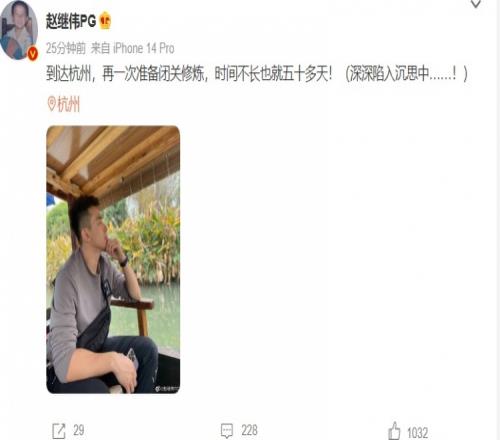Open 赵继伟PG's profile avatar
This screenshot has width=500, height=440.
pos(19,30)
